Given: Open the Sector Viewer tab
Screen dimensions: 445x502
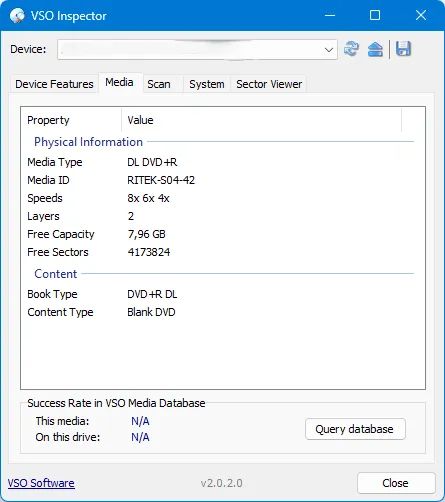Looking at the screenshot, I should coord(269,84).
